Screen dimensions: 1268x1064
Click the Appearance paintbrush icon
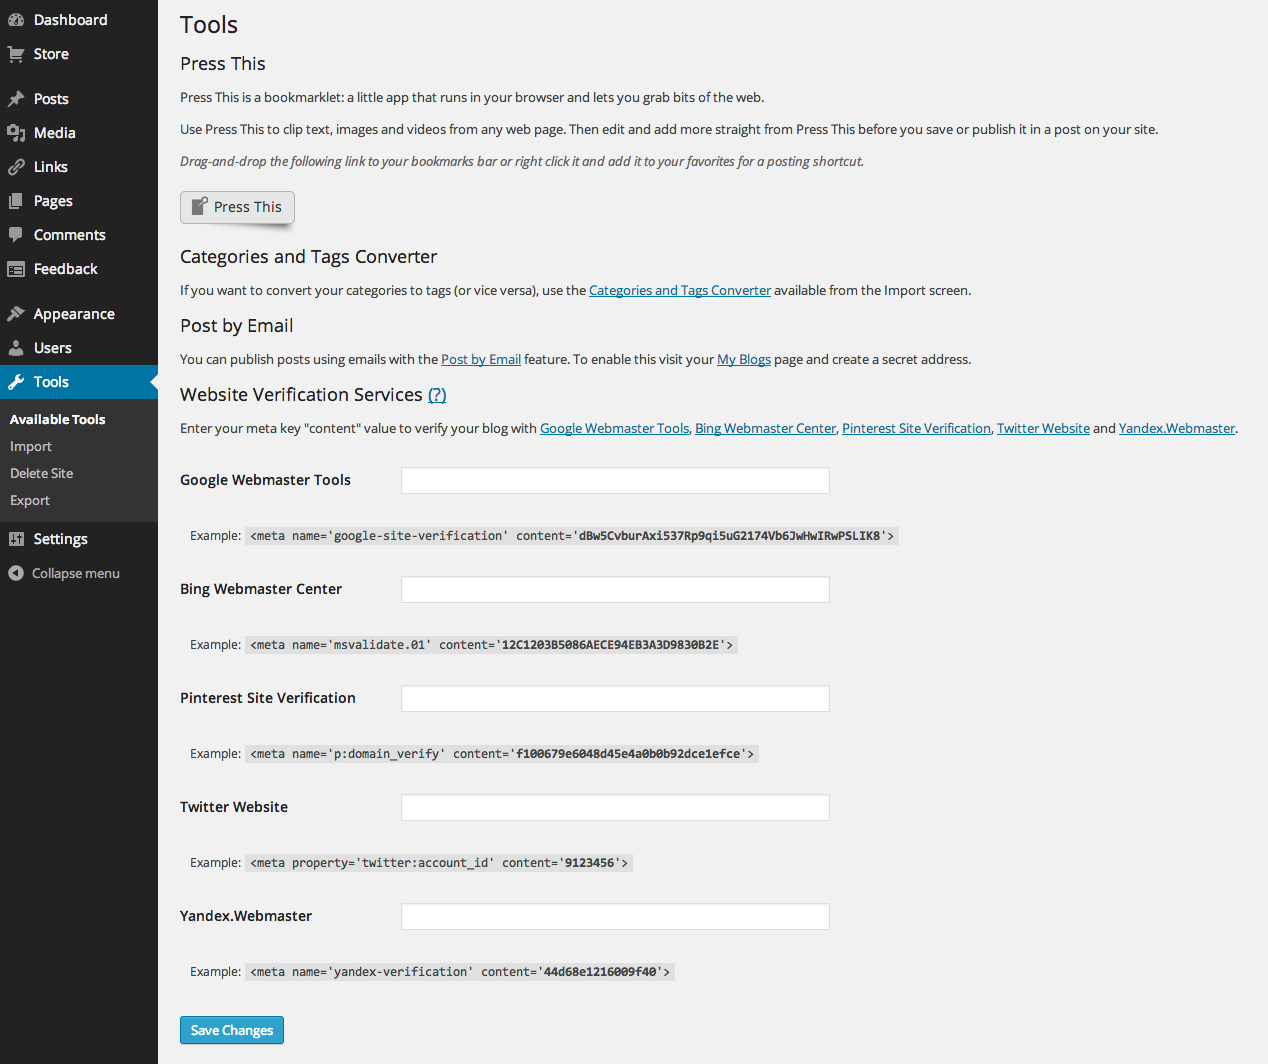coord(16,314)
